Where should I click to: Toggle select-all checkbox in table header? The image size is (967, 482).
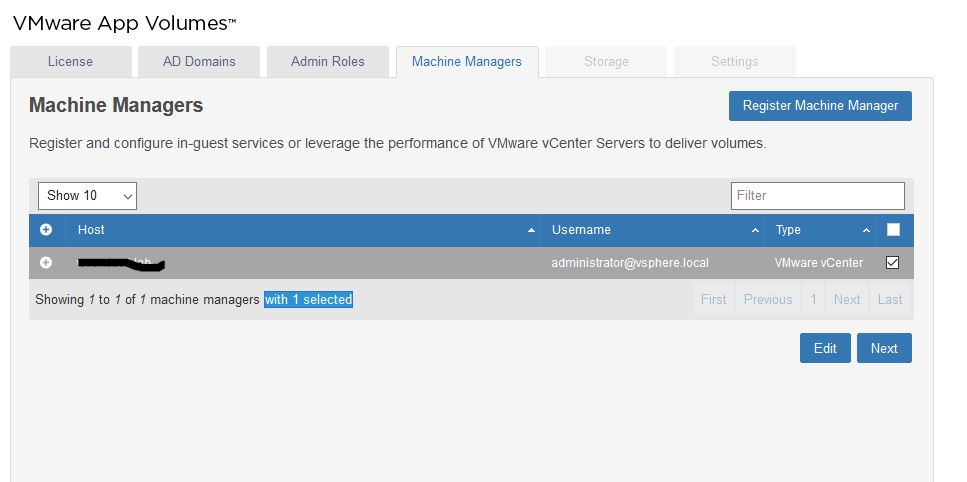click(892, 230)
